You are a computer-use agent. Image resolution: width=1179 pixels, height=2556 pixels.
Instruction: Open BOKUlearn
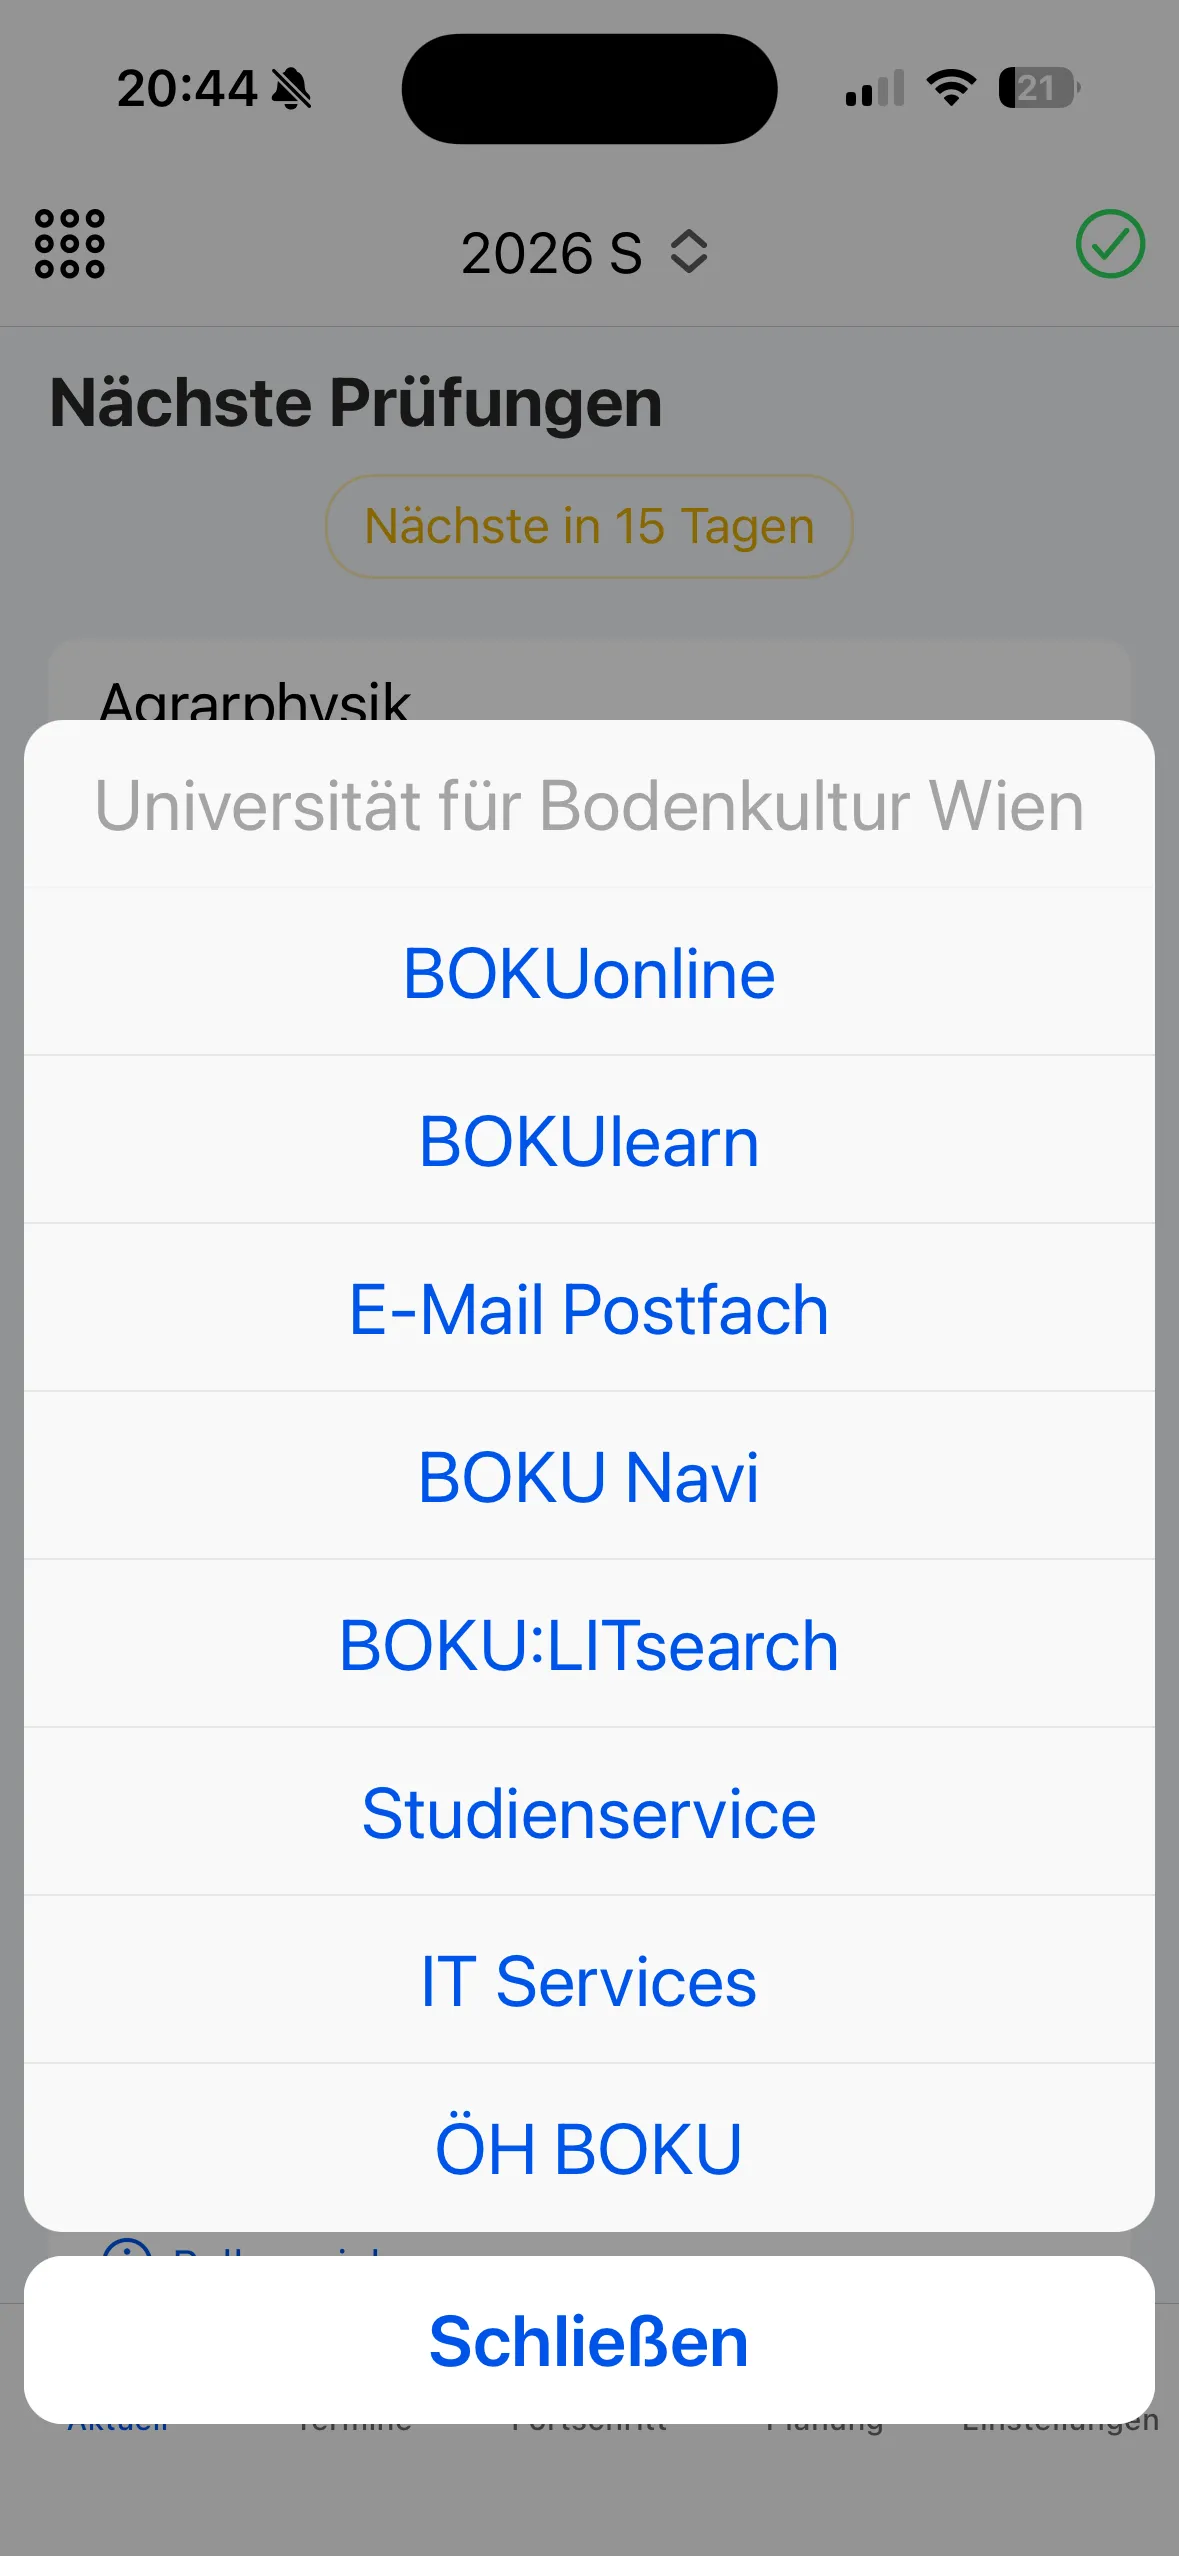point(589,1139)
